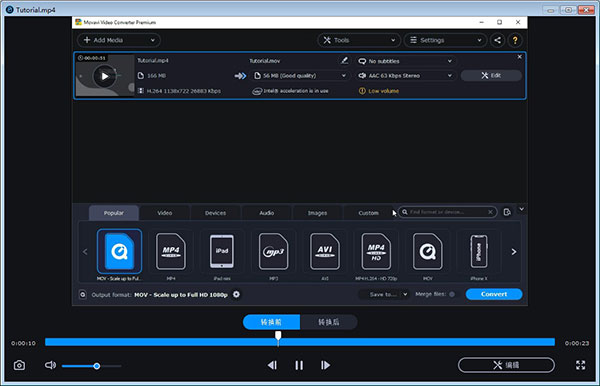
Task: Toggle the Merge files switch
Action: pyautogui.click(x=452, y=294)
